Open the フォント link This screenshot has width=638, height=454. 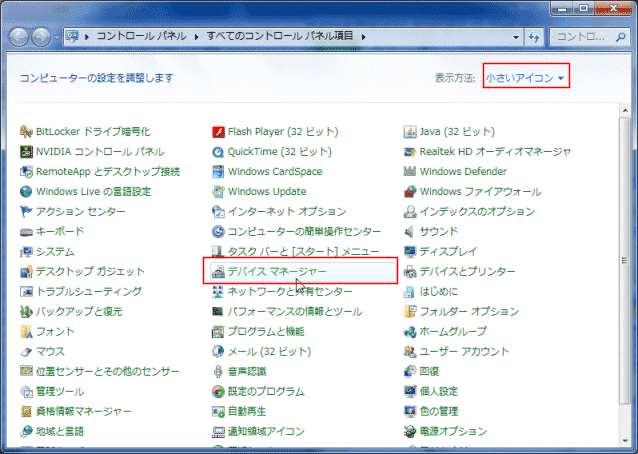tap(55, 332)
